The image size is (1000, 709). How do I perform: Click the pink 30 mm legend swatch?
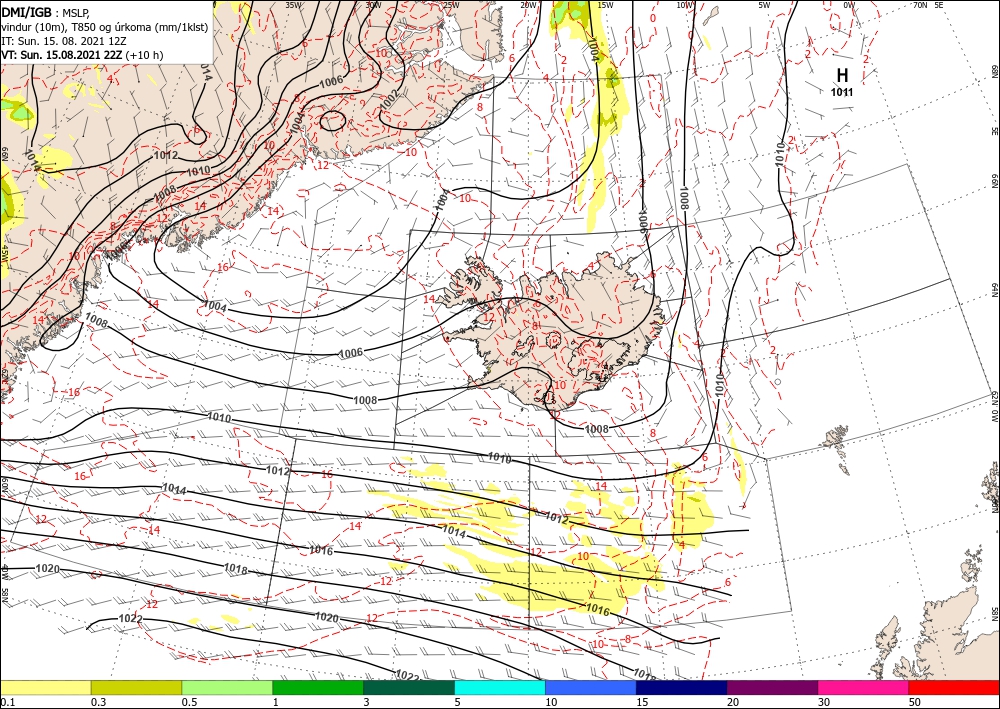pyautogui.click(x=864, y=687)
